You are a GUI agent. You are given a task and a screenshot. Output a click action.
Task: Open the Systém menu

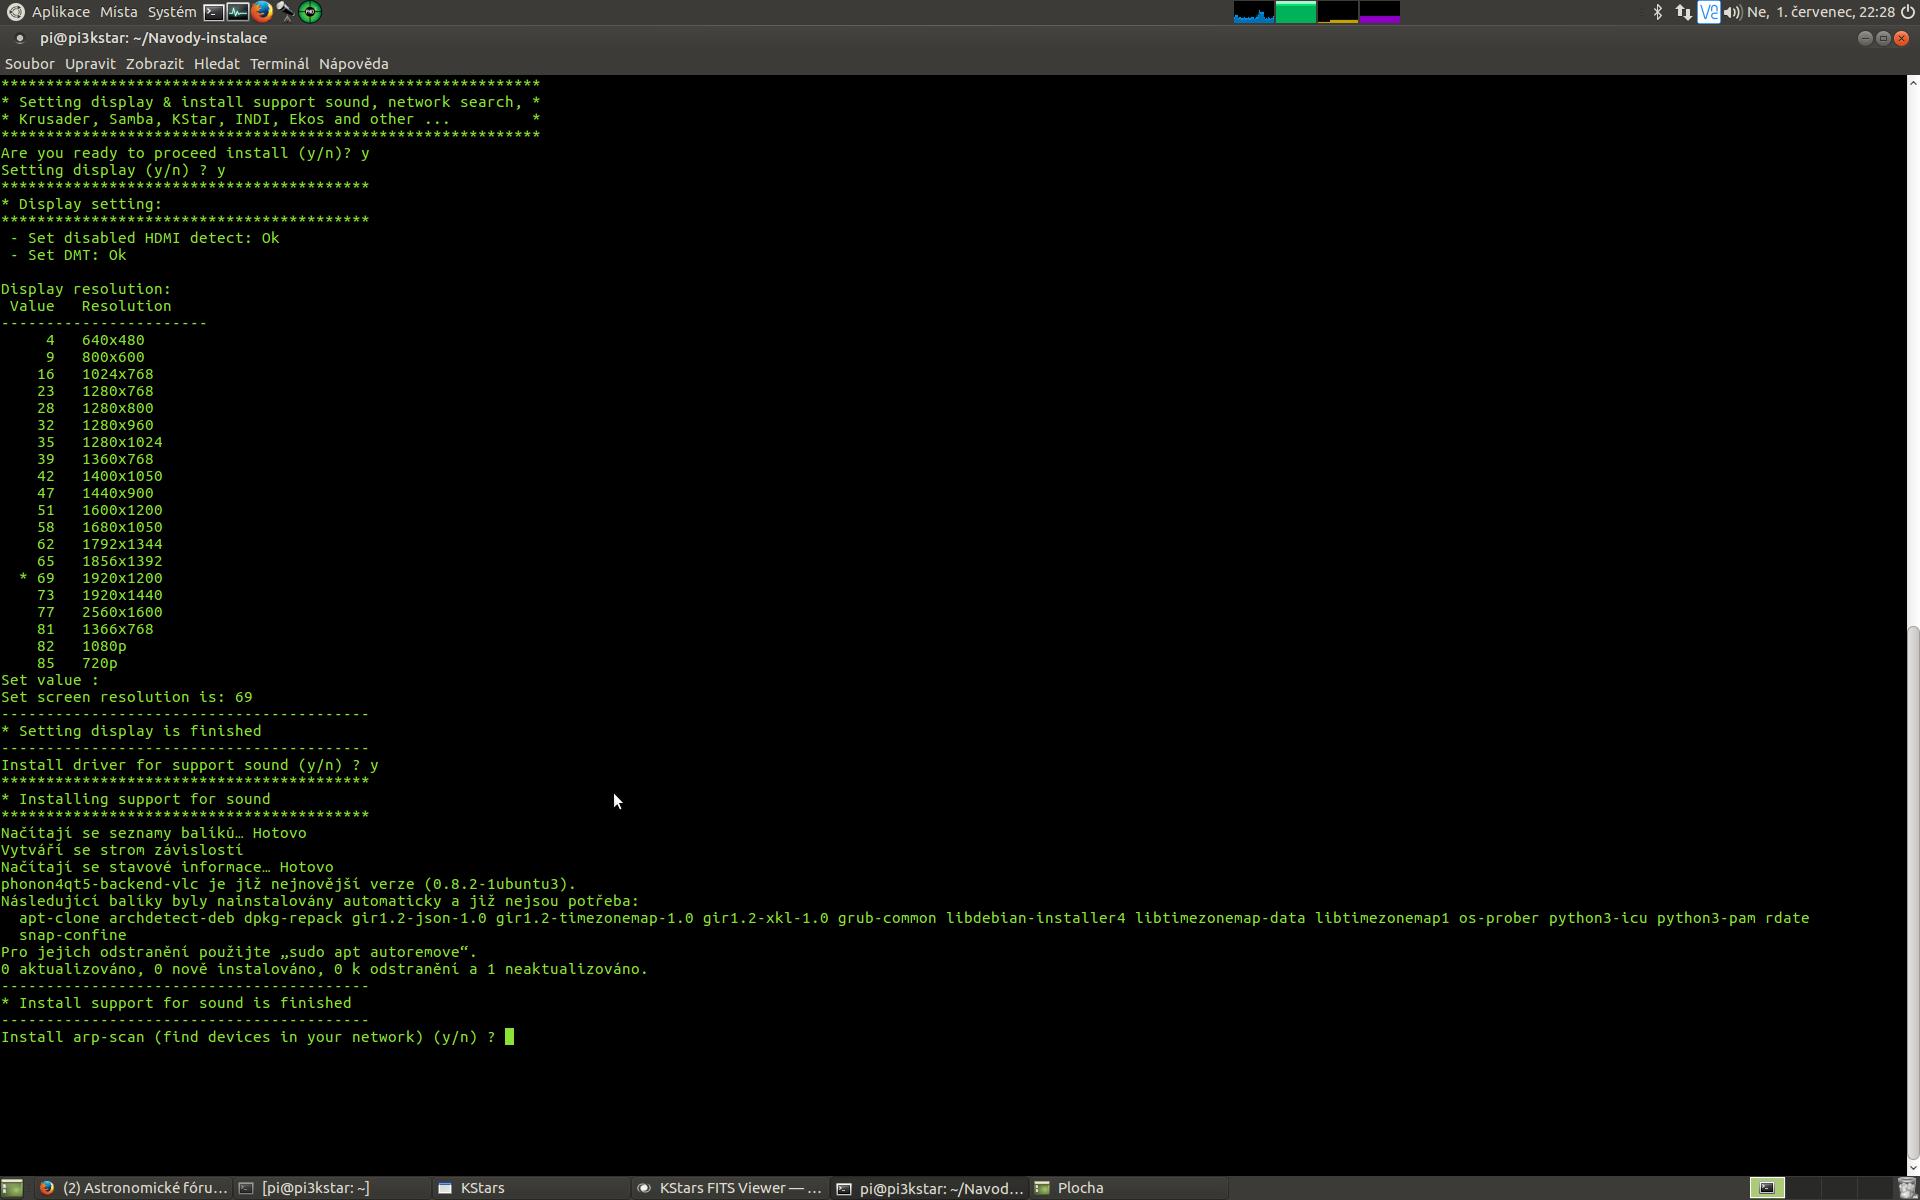coord(172,12)
